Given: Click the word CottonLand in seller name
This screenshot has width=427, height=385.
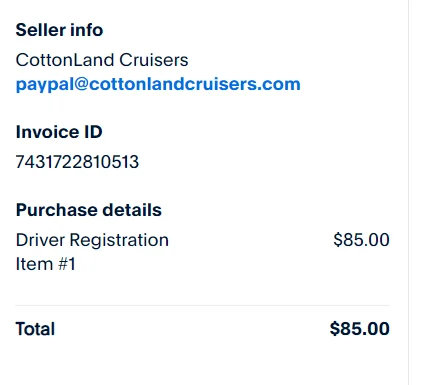Looking at the screenshot, I should 65,60.
